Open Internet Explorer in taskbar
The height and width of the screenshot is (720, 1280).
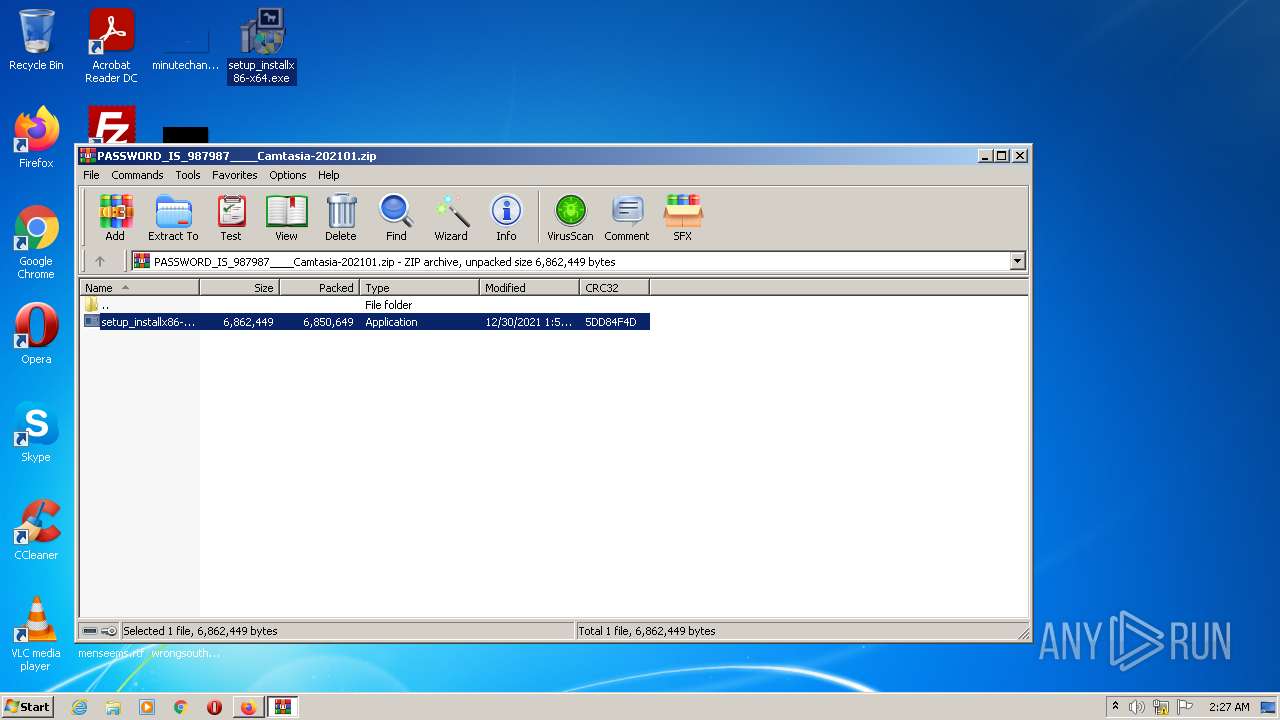79,707
